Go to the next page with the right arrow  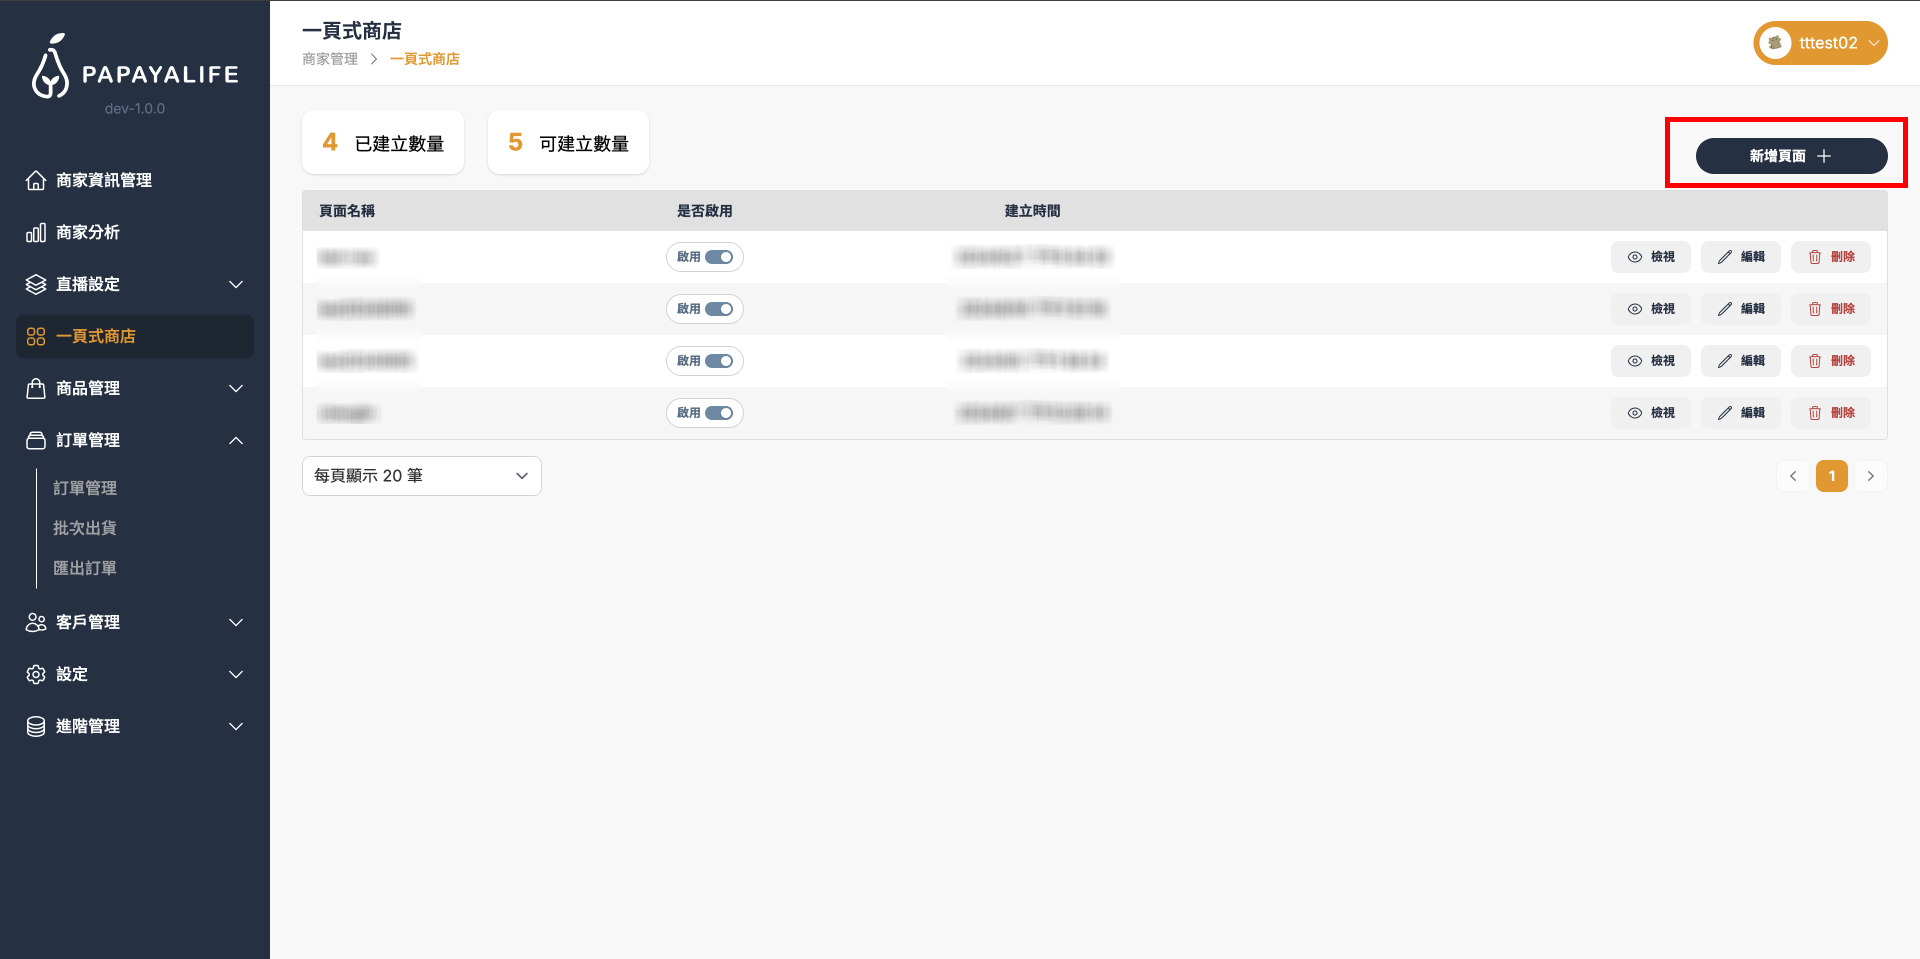point(1870,476)
